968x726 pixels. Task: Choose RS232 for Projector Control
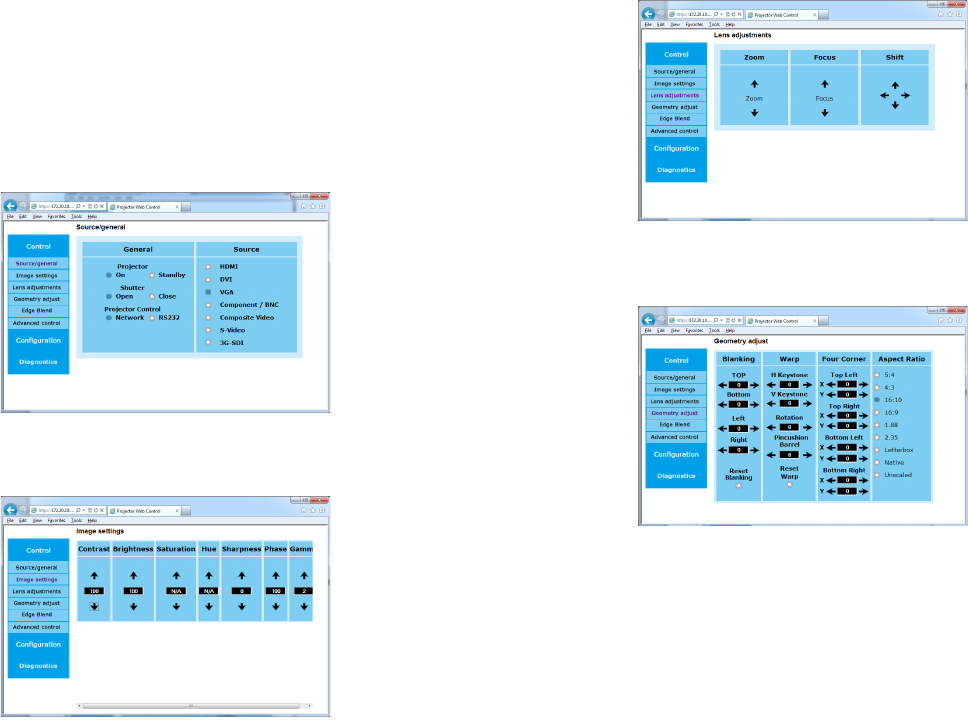[152, 318]
